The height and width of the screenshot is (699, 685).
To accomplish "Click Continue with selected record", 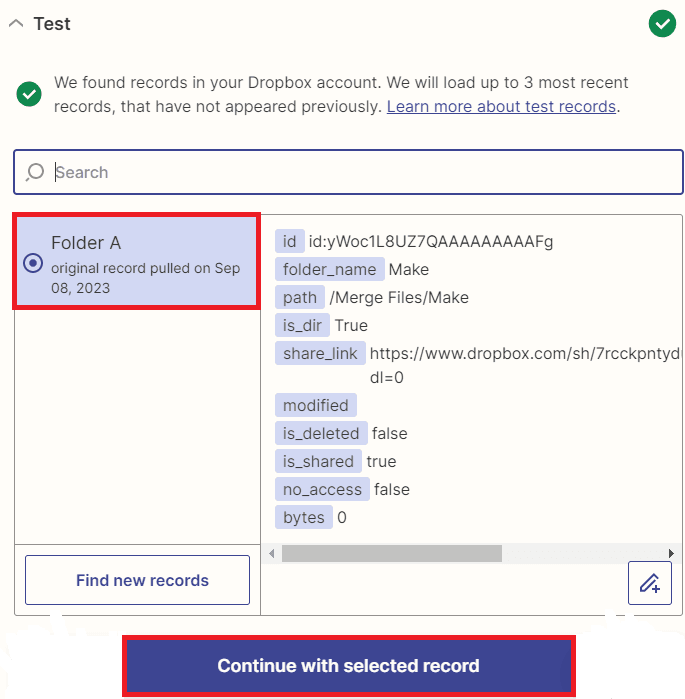I will [348, 666].
